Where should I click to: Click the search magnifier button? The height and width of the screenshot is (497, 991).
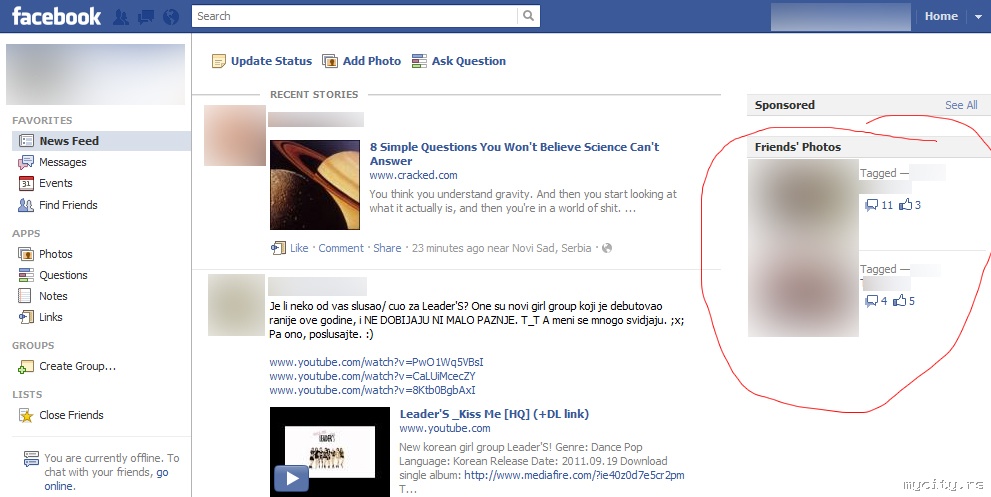(528, 16)
